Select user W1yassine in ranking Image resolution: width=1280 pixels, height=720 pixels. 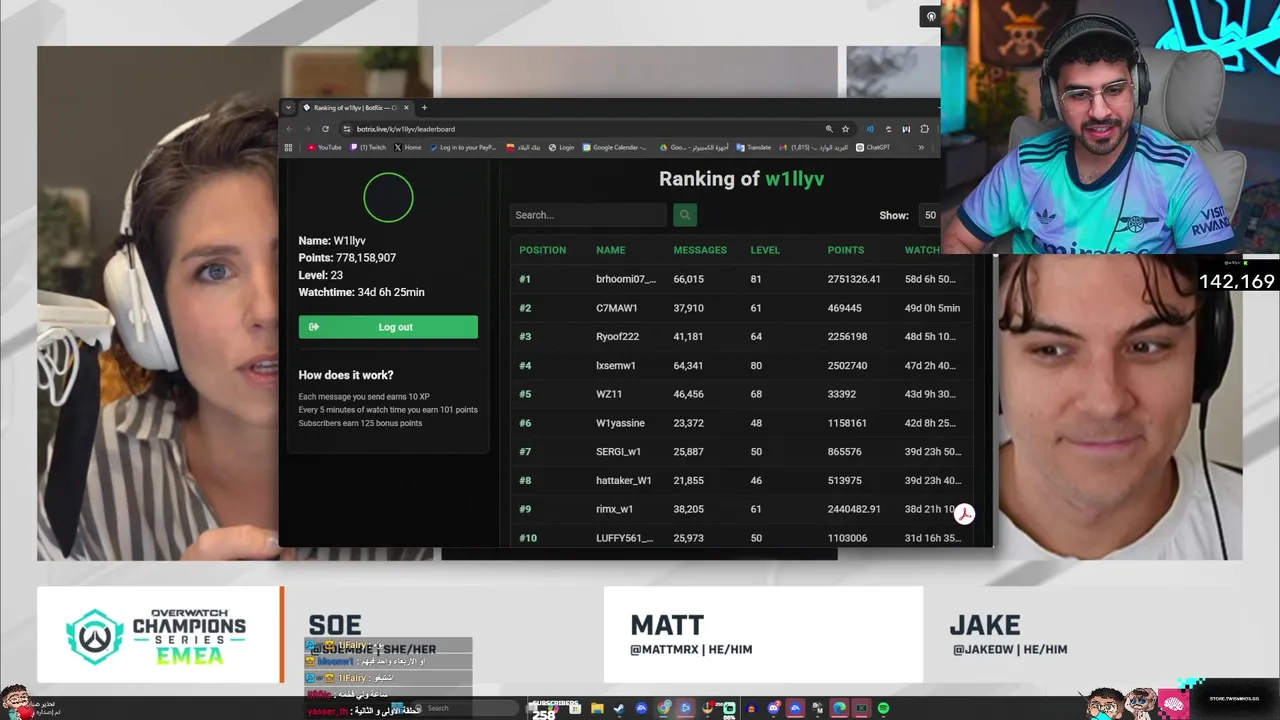click(620, 423)
